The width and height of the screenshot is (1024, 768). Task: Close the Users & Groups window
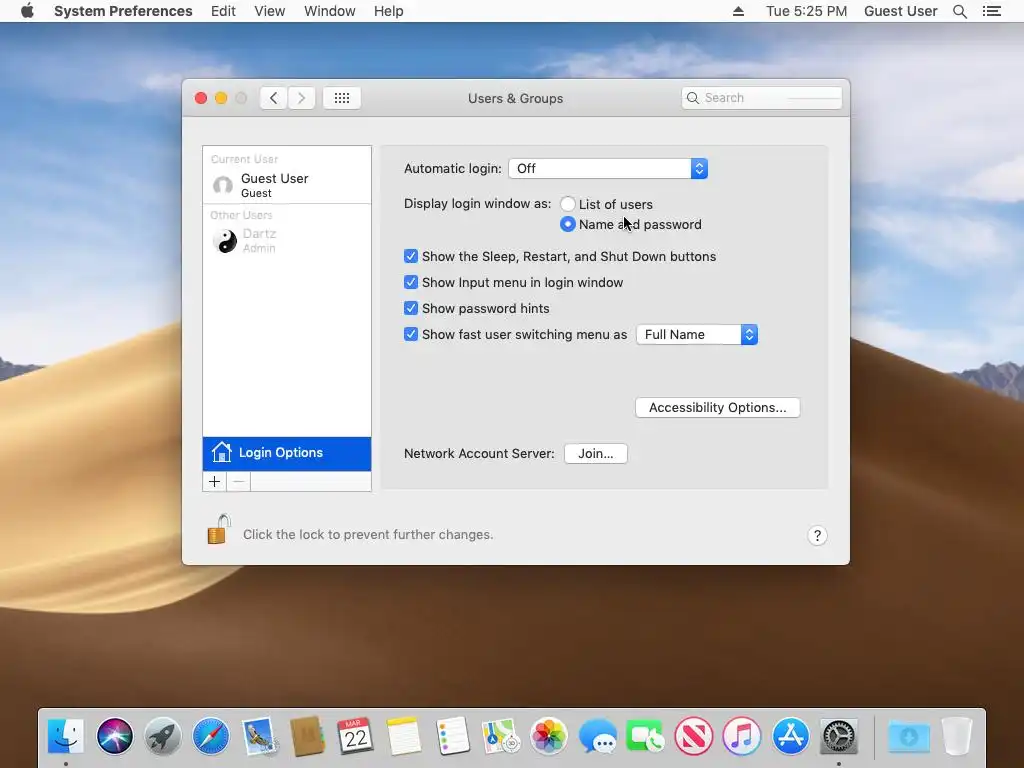(201, 98)
